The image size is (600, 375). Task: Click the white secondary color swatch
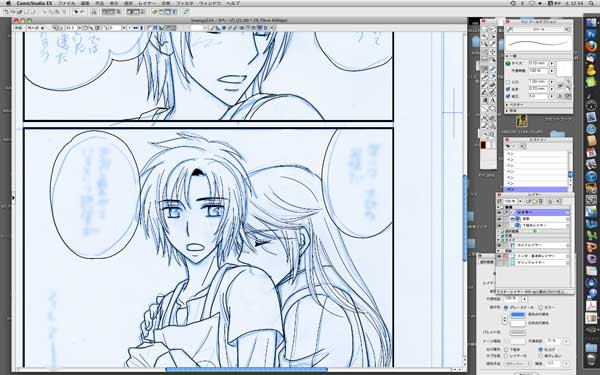tap(517, 323)
